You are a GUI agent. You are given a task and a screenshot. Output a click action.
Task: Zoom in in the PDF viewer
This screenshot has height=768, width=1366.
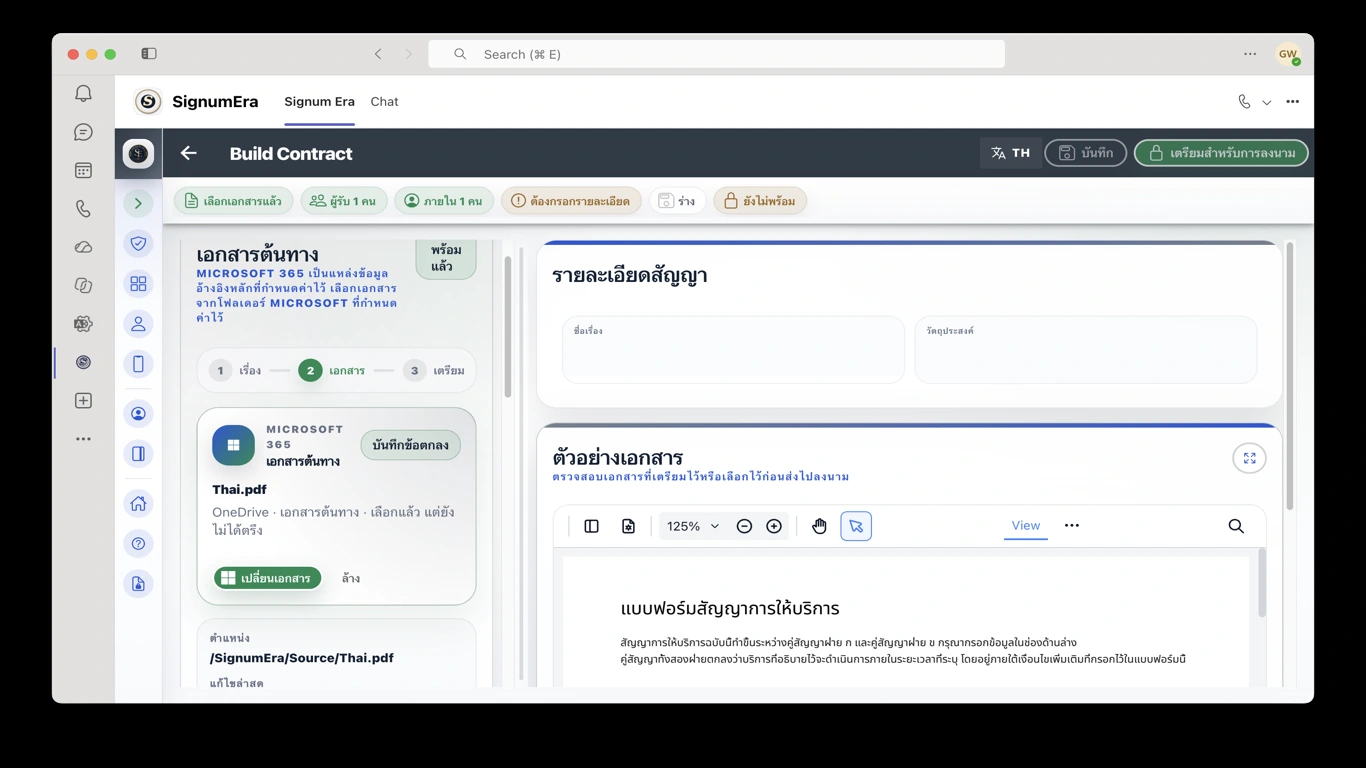774,526
